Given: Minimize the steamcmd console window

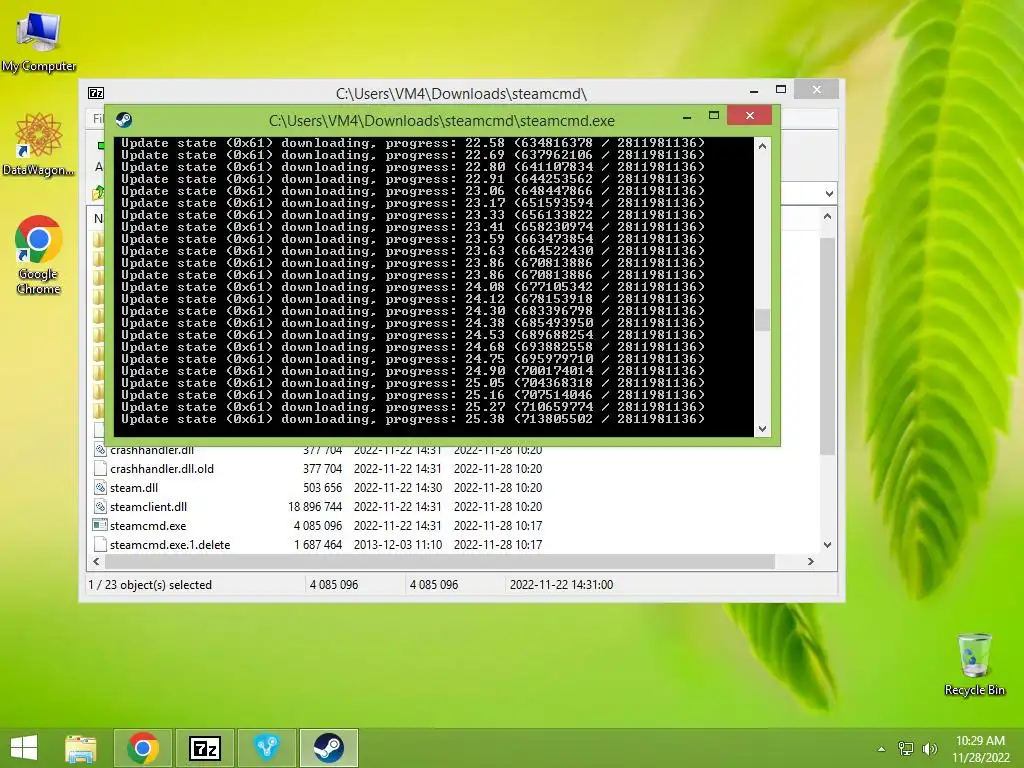Looking at the screenshot, I should point(687,118).
